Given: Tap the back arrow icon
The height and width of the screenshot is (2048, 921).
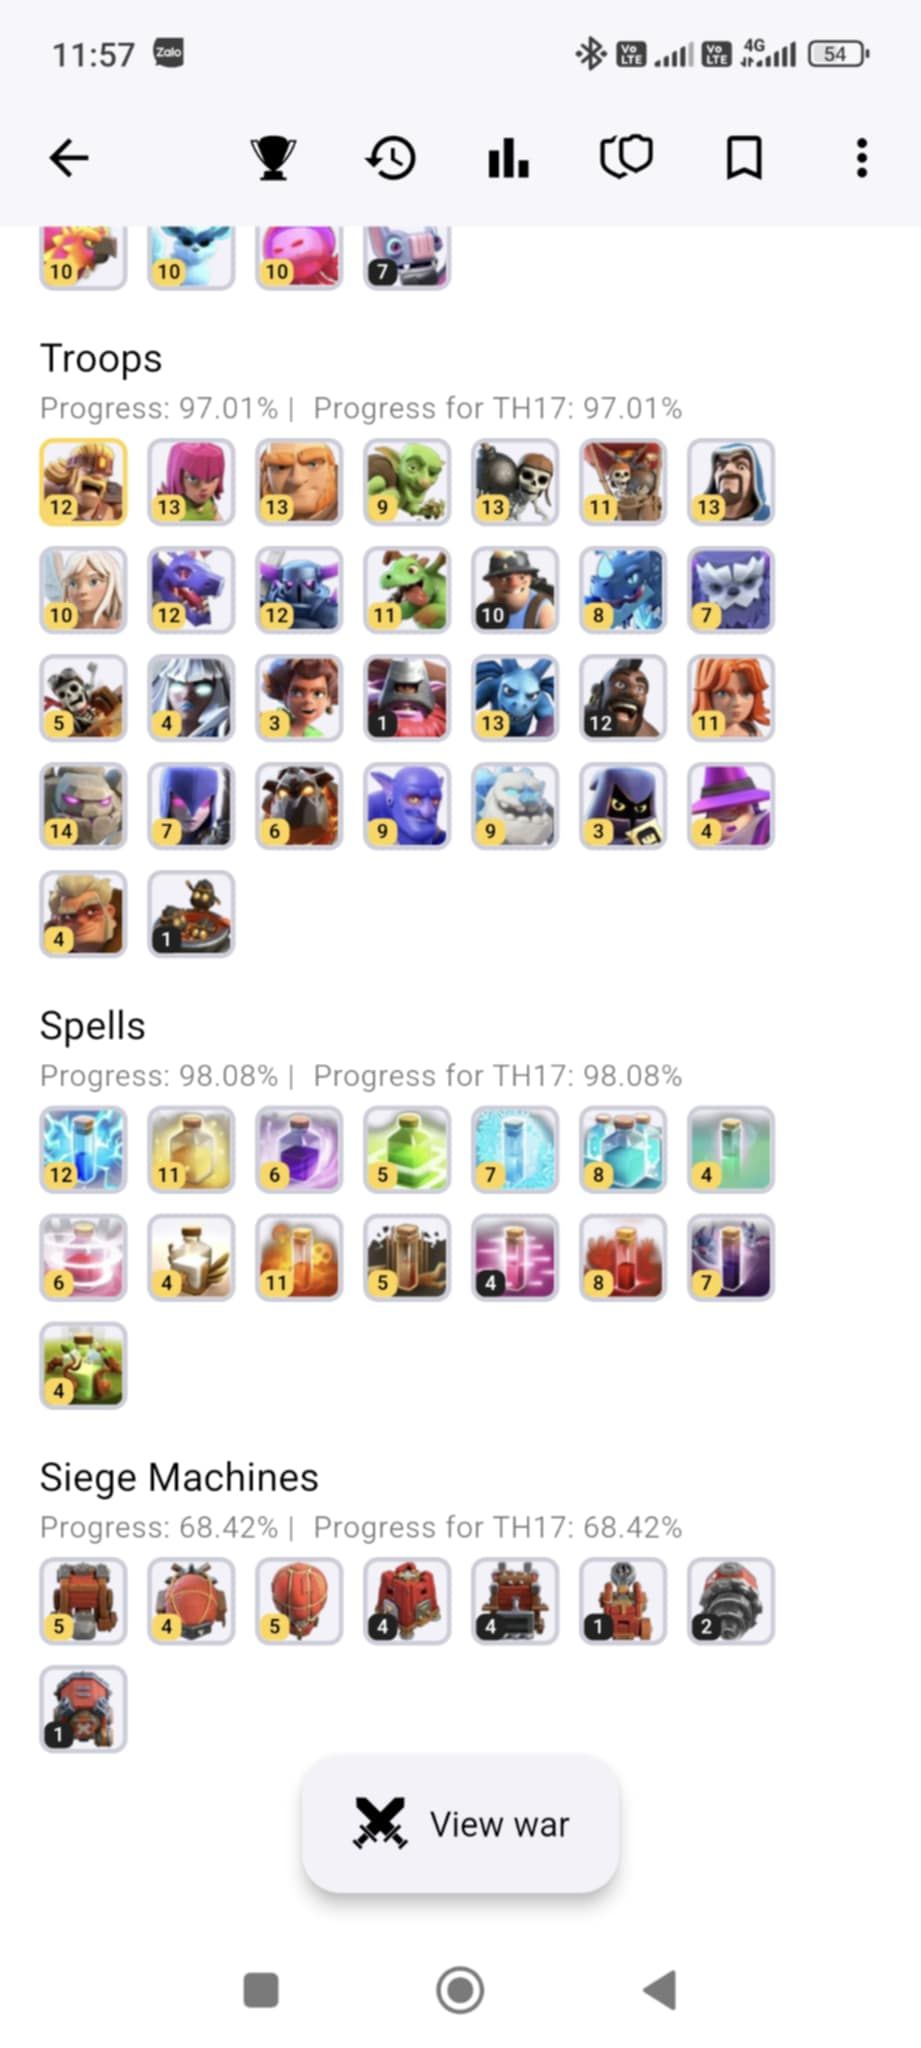Looking at the screenshot, I should (x=69, y=158).
